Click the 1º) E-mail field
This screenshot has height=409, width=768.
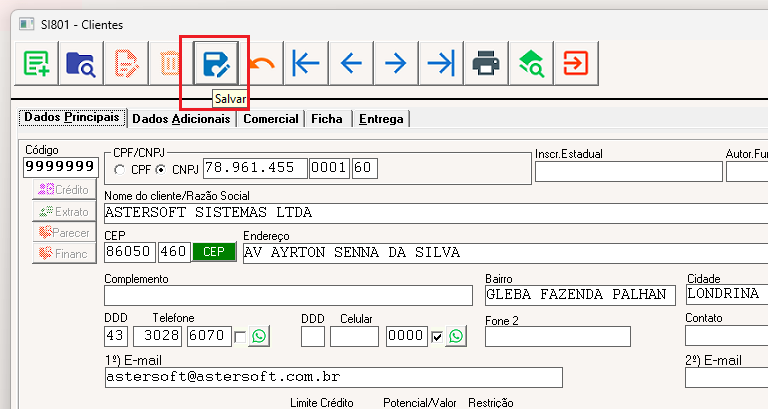[x=333, y=378]
